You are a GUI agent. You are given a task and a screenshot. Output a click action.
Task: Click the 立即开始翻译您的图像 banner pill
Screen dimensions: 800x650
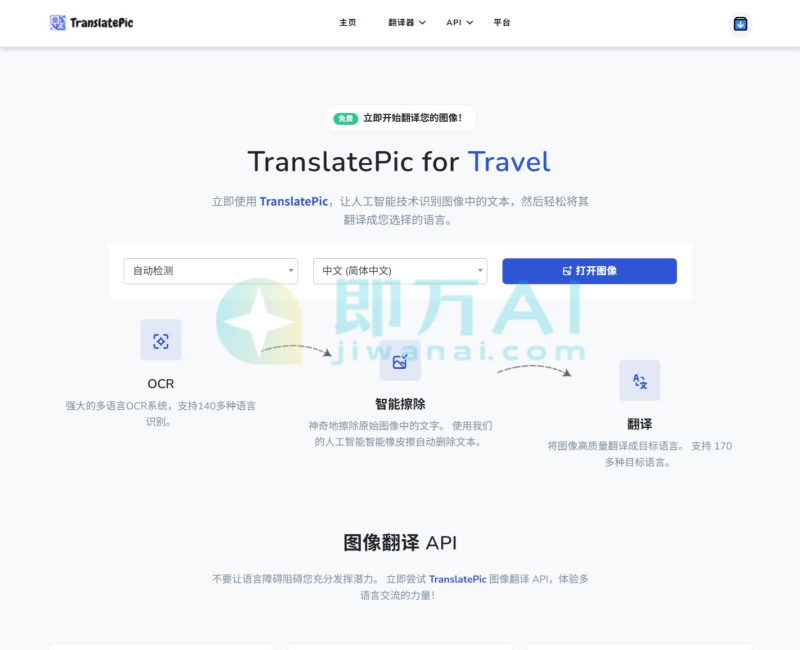[x=399, y=117]
